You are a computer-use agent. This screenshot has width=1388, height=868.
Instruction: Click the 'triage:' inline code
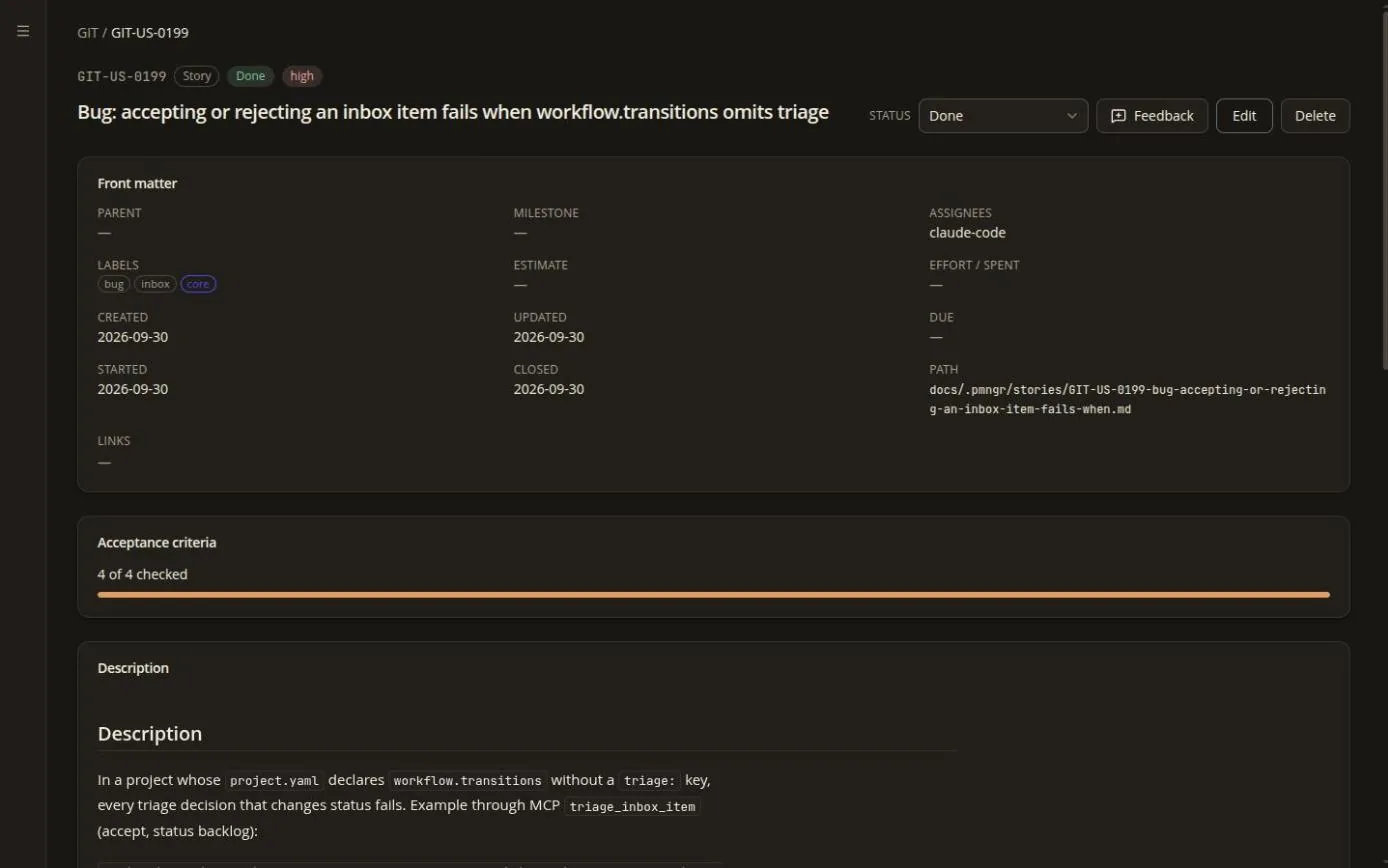[650, 781]
